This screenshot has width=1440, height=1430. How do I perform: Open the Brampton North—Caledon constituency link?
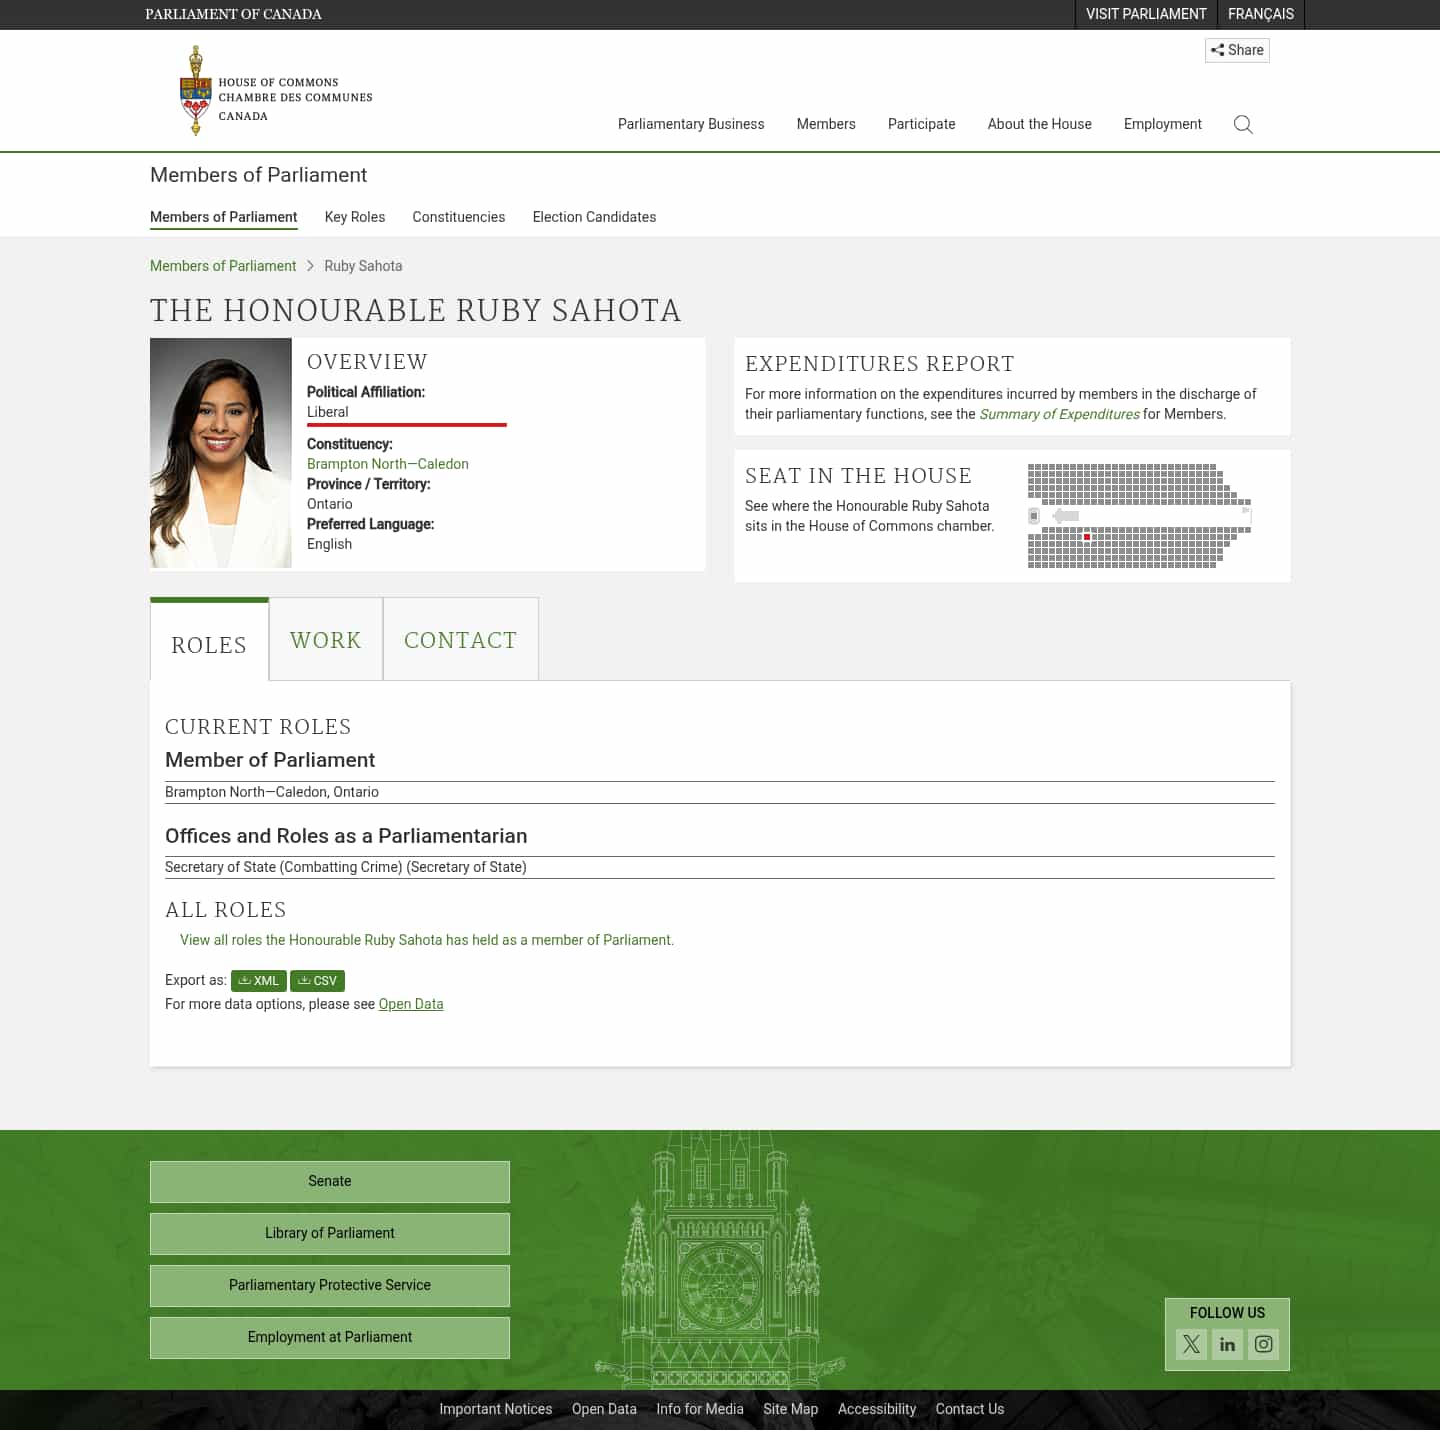387,464
